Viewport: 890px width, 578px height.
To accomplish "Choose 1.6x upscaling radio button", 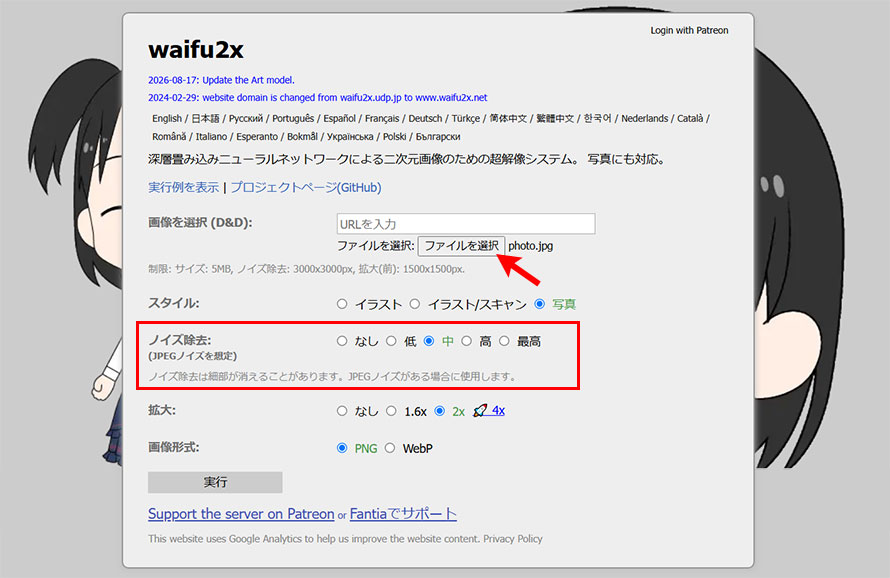I will 391,411.
